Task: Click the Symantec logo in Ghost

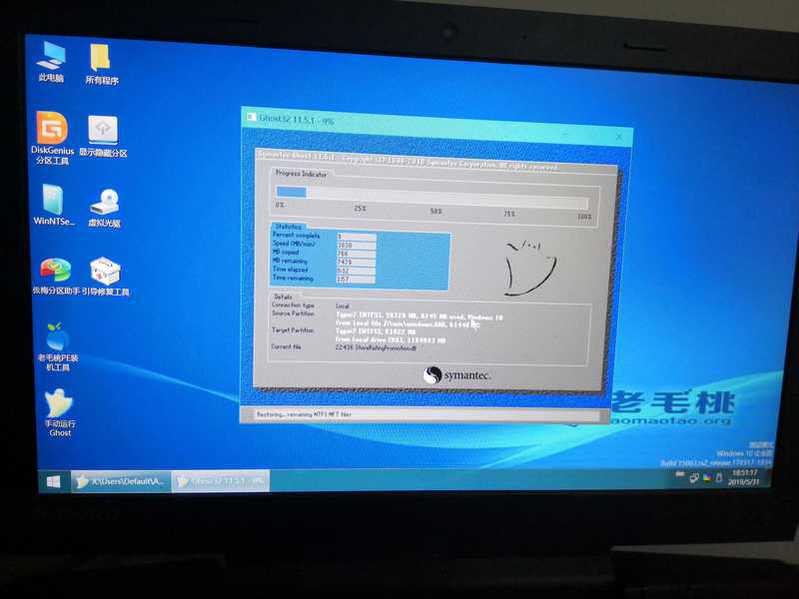Action: [x=457, y=376]
